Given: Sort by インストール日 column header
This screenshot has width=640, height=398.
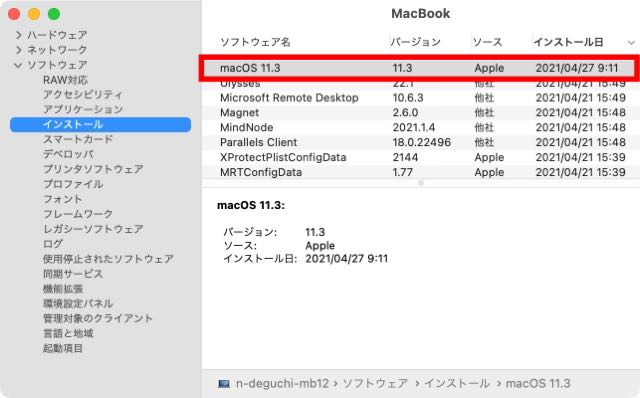Looking at the screenshot, I should [568, 42].
